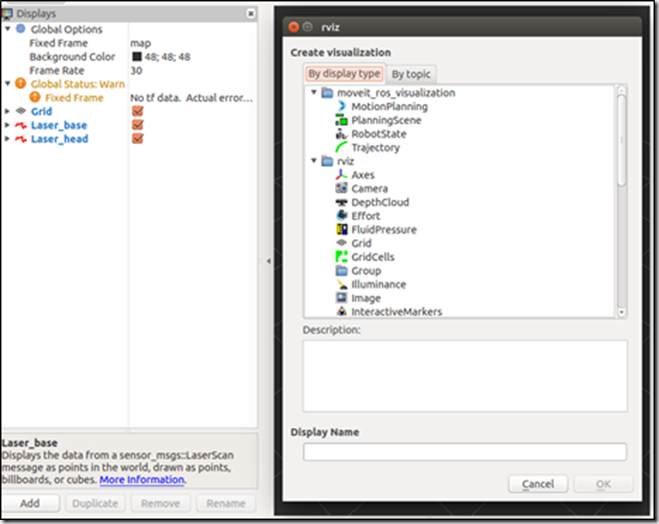Collapse the Global Options section
Viewport: 659px width, 524px height.
tap(8, 29)
